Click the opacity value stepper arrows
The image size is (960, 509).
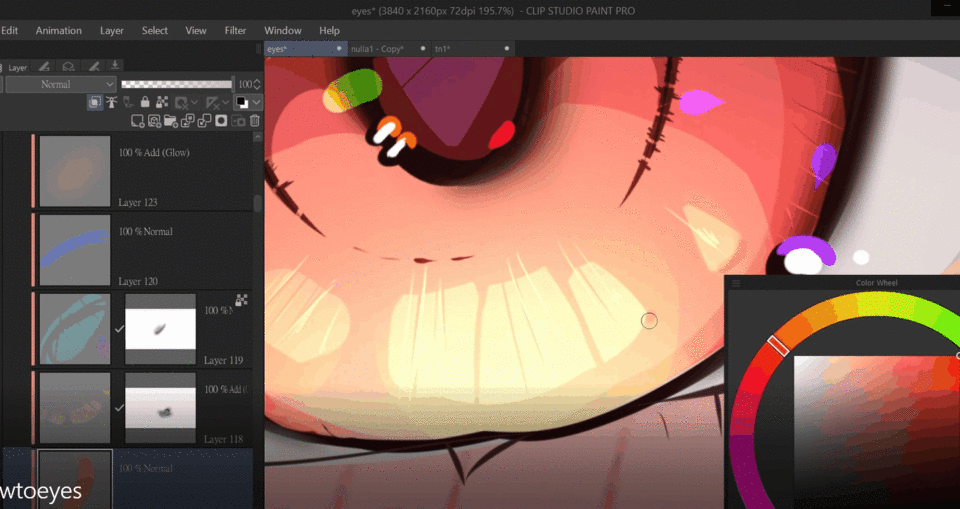[x=257, y=85]
